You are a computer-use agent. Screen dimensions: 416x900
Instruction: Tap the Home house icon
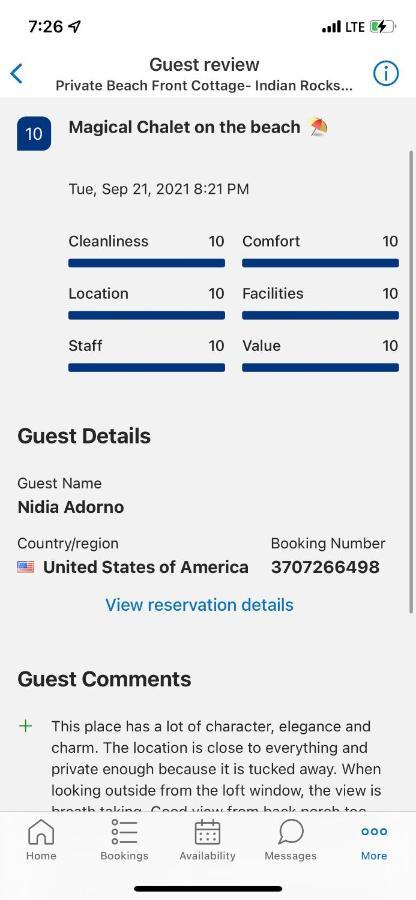click(41, 832)
